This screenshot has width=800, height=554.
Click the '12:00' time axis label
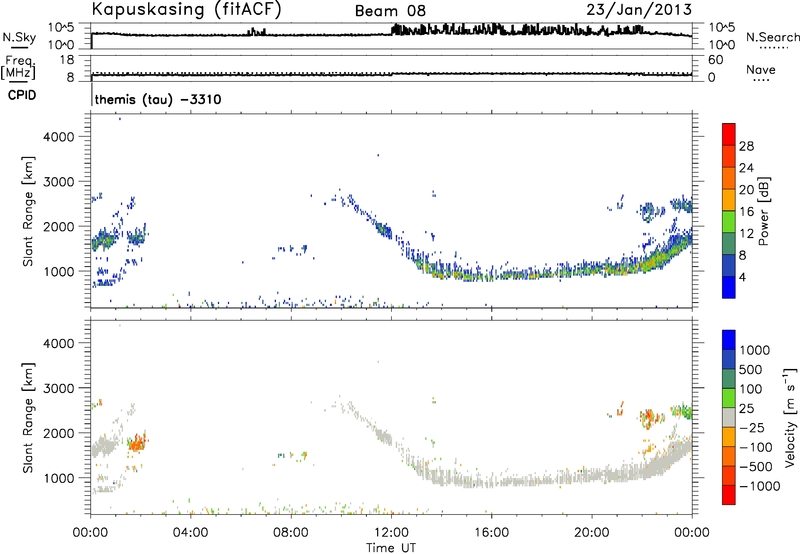click(391, 533)
